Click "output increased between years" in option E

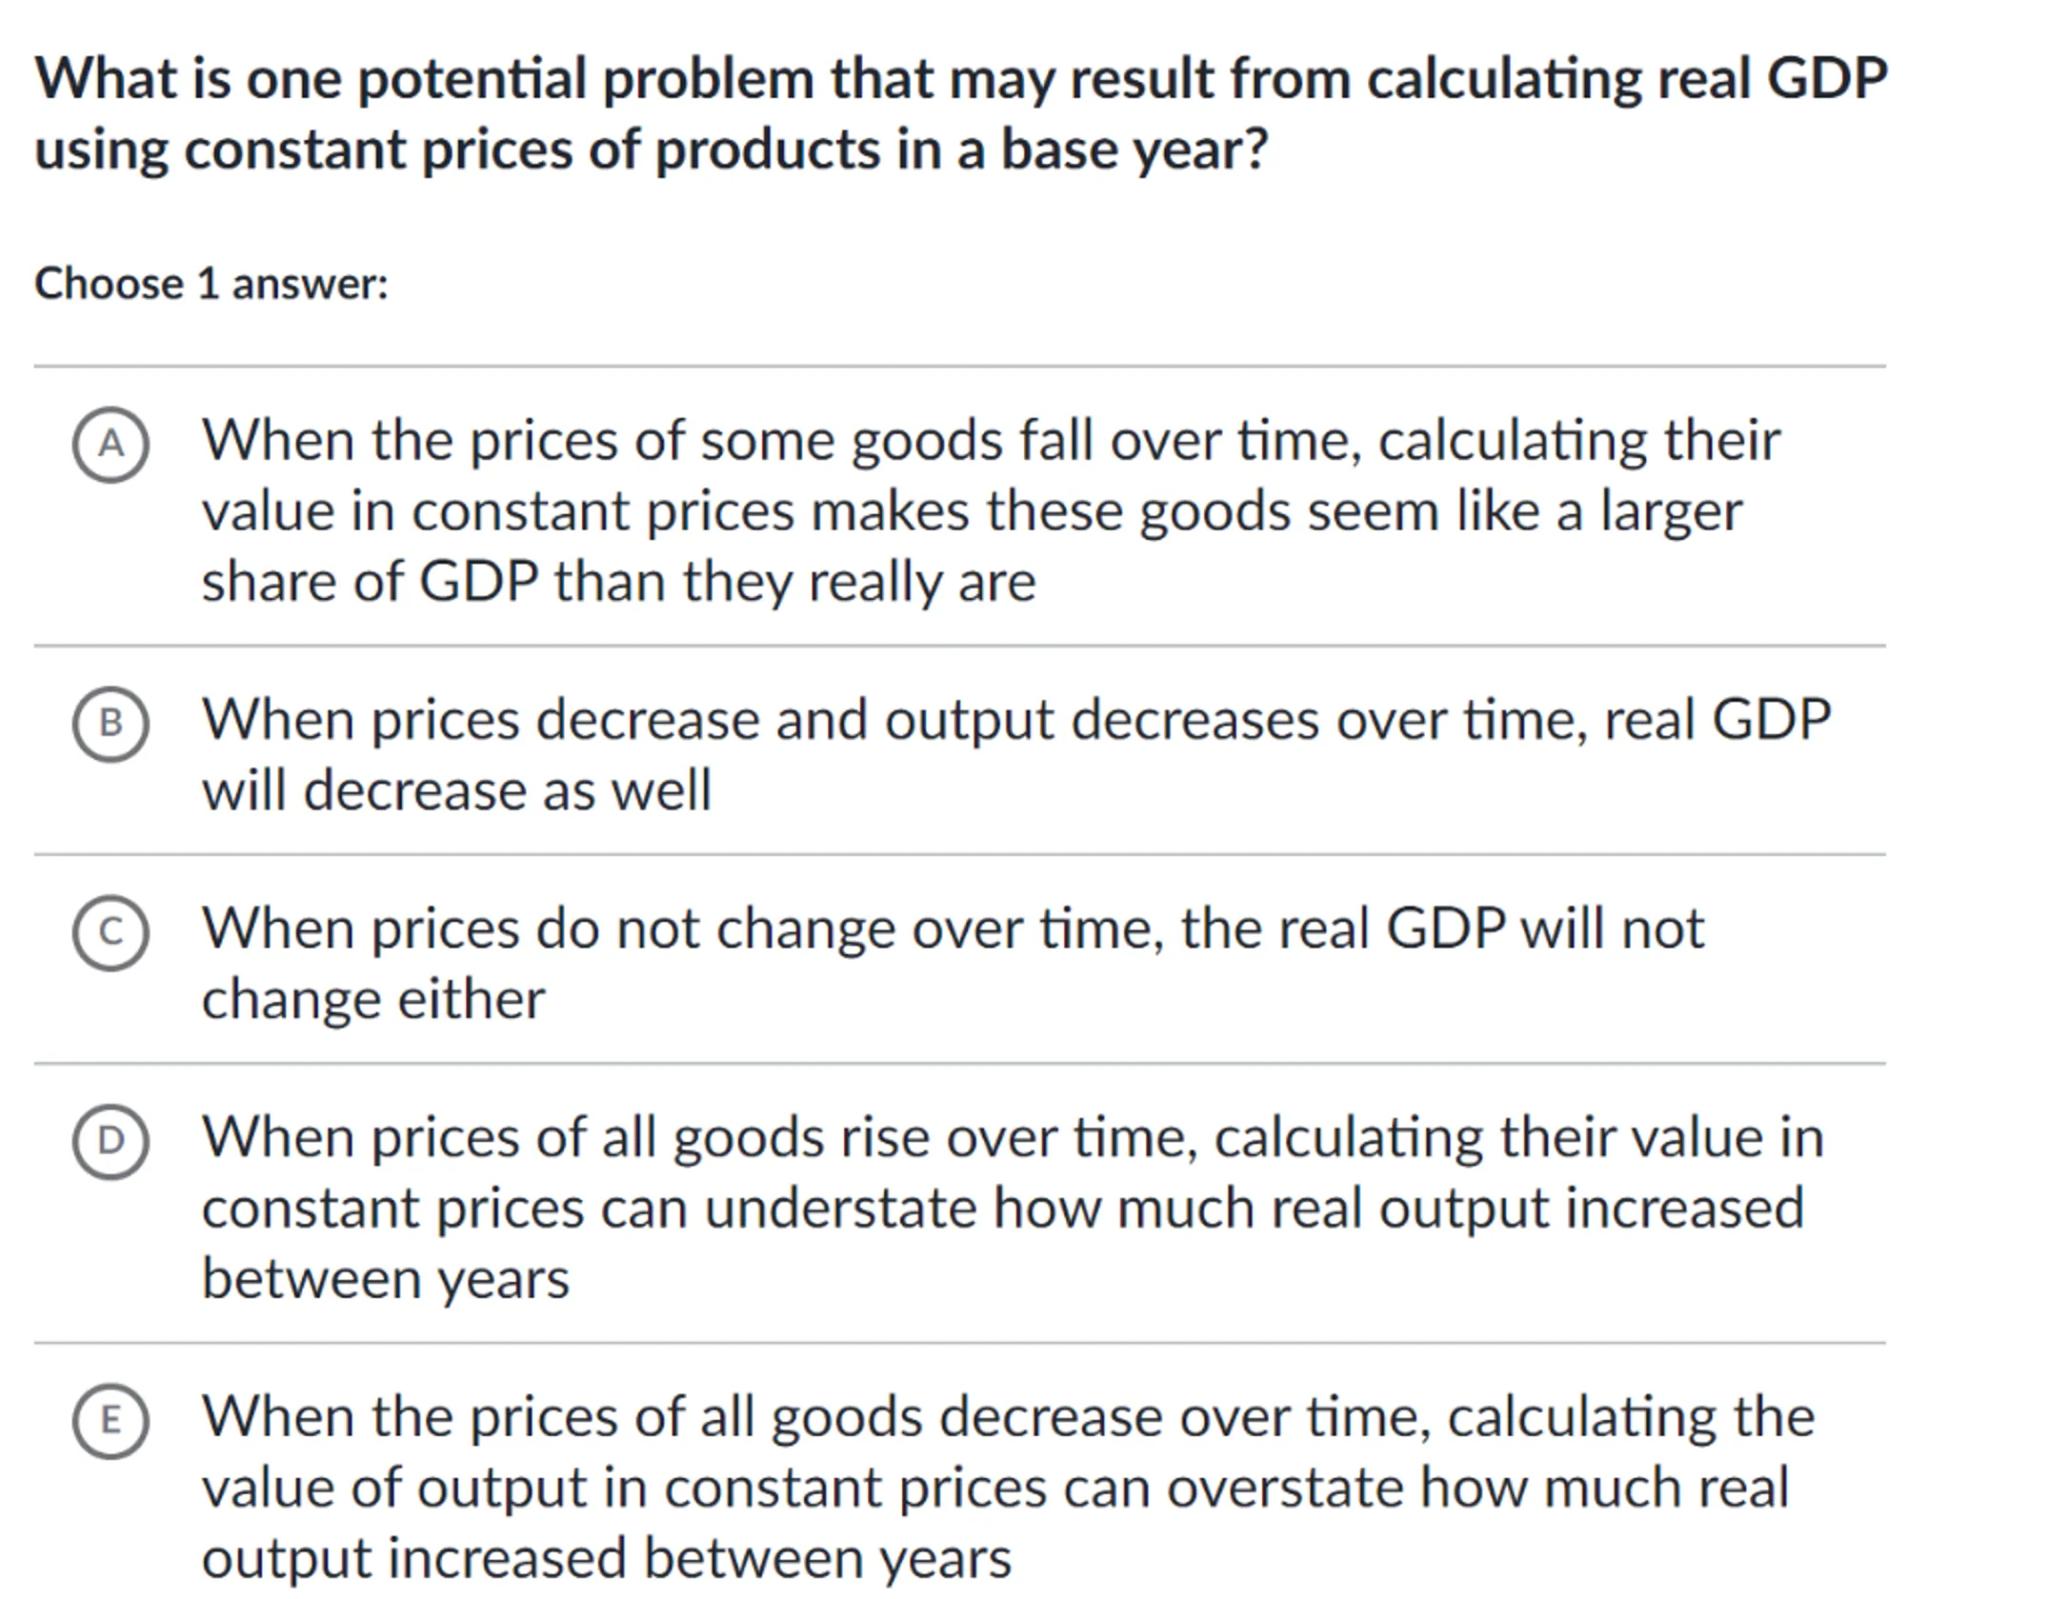606,1558
